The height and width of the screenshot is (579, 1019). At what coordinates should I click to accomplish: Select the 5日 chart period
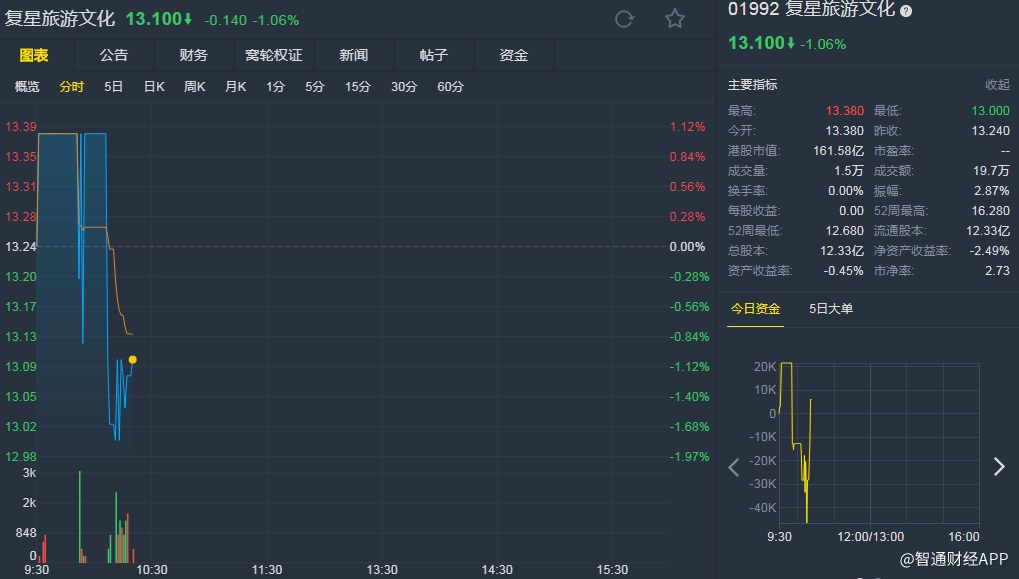tap(114, 87)
